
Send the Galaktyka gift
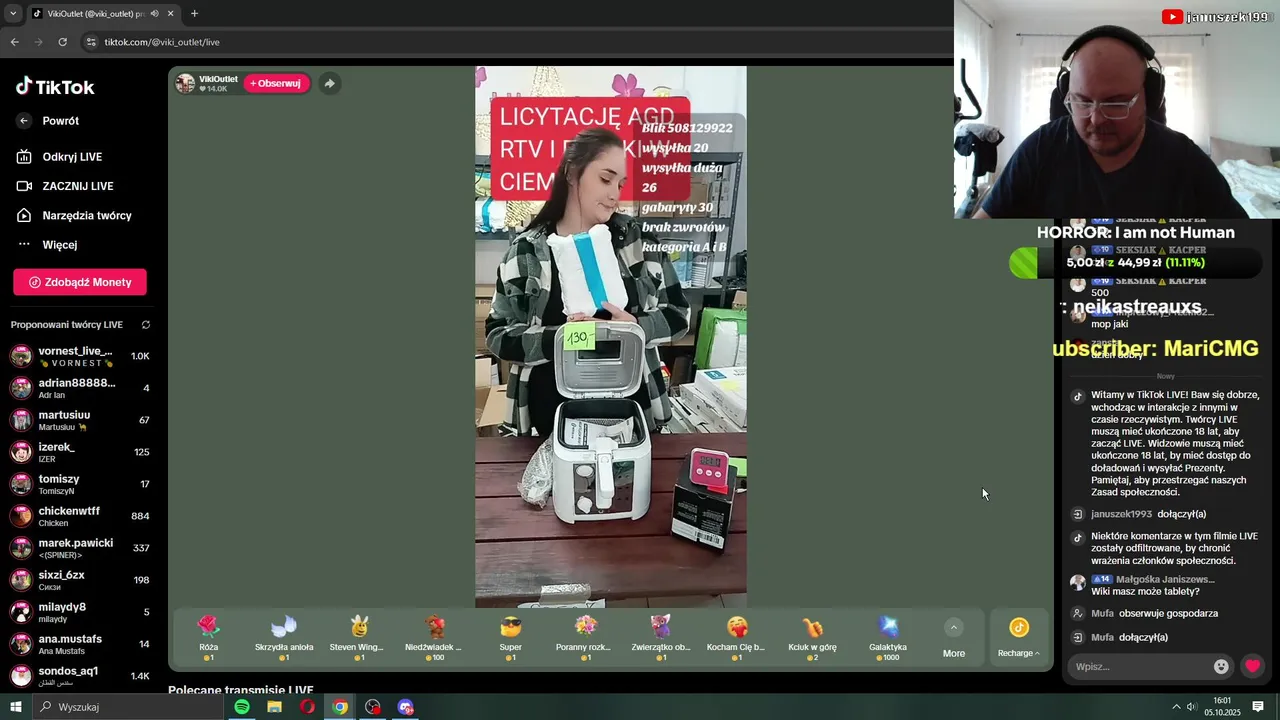click(888, 639)
